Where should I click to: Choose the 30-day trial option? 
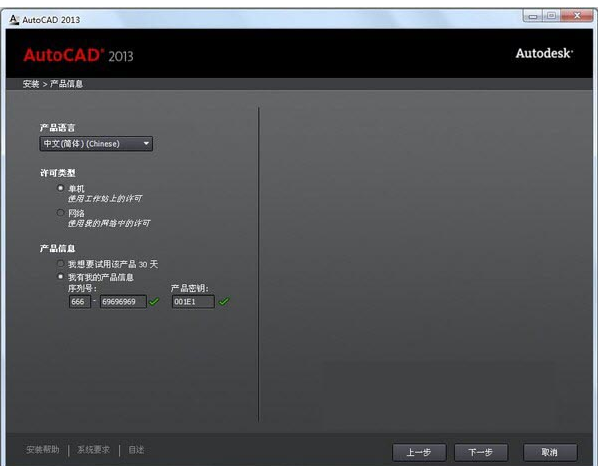point(60,264)
